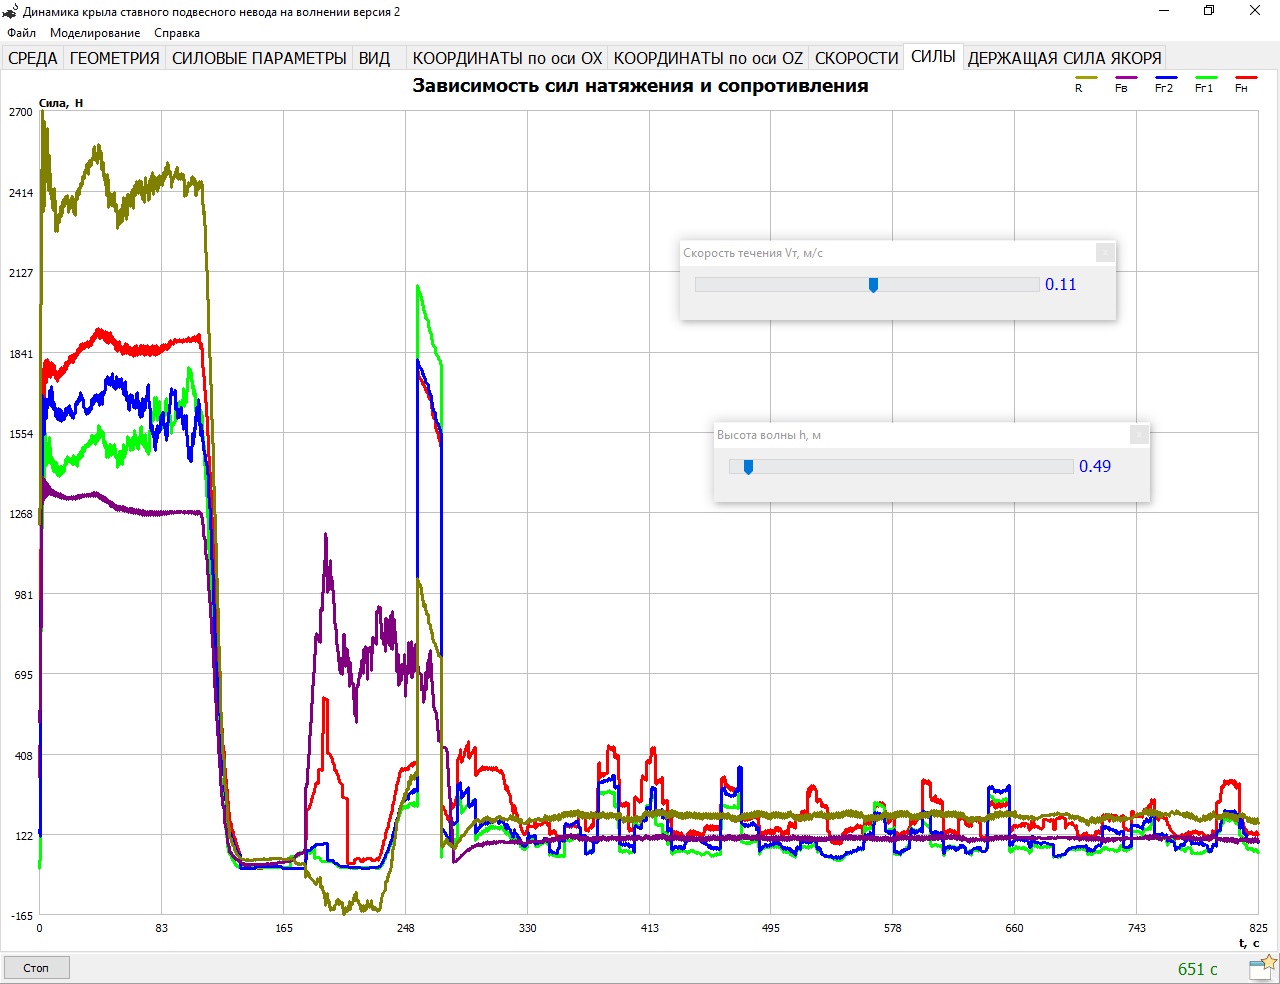Viewport: 1280px width, 984px height.
Task: Click the 825 x-axis value
Action: click(1259, 928)
